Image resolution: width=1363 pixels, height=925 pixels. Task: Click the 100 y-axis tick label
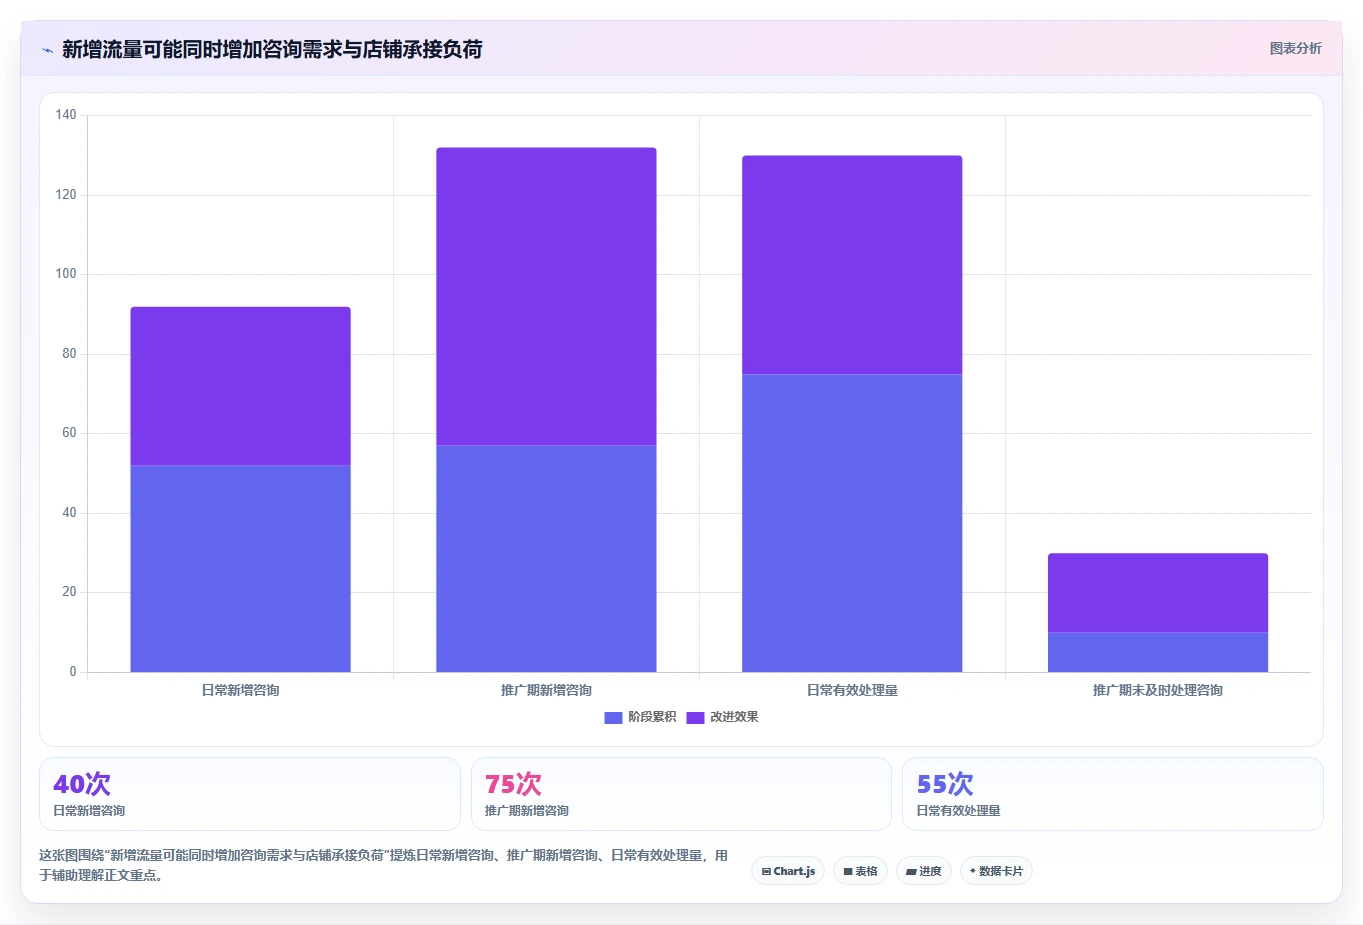tap(66, 274)
